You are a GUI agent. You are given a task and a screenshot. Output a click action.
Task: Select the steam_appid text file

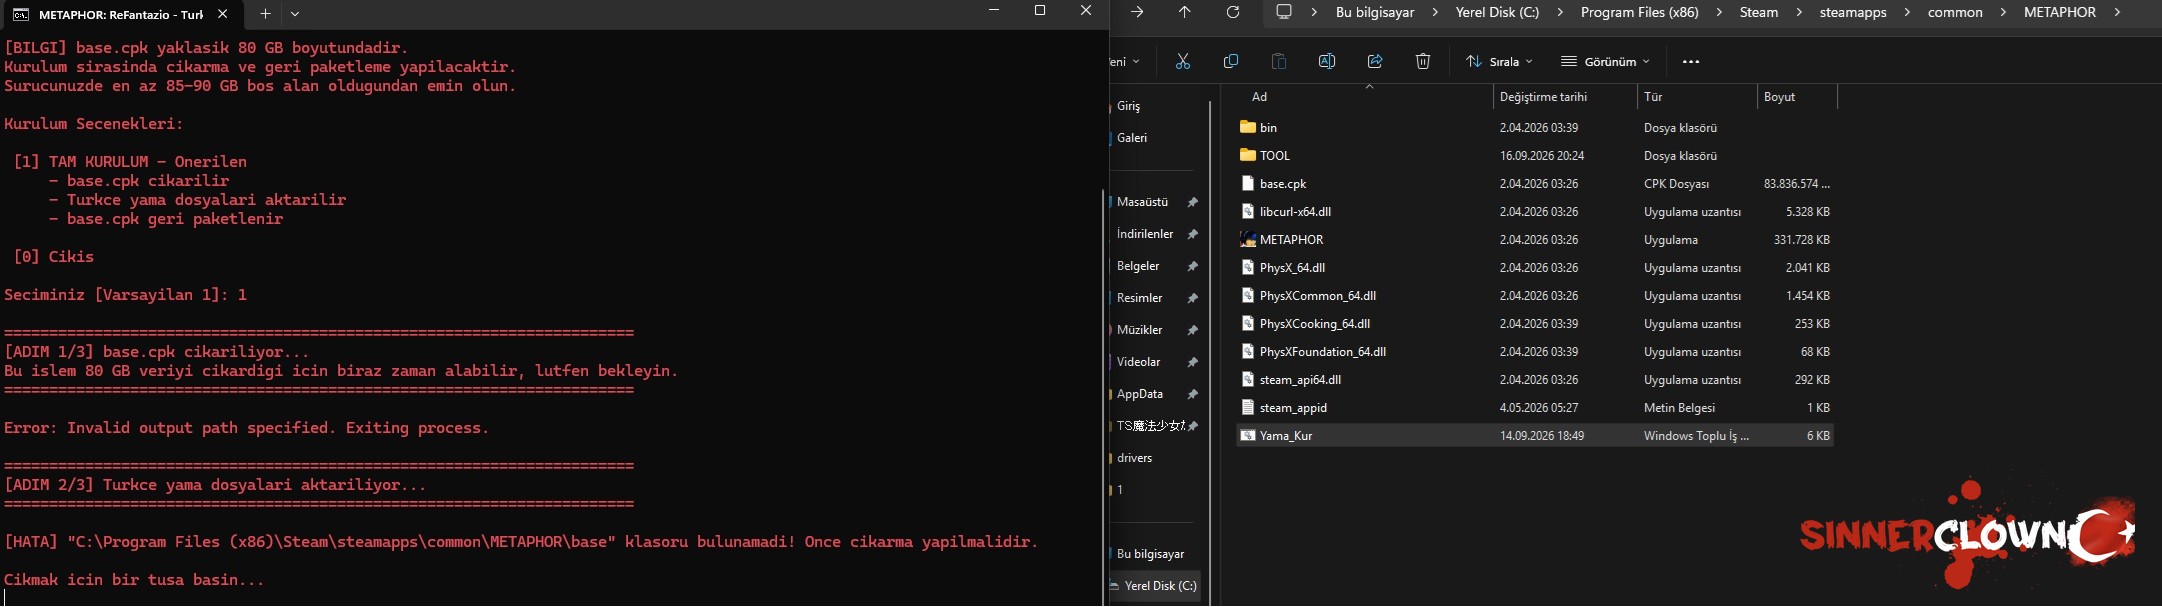pos(1535,408)
